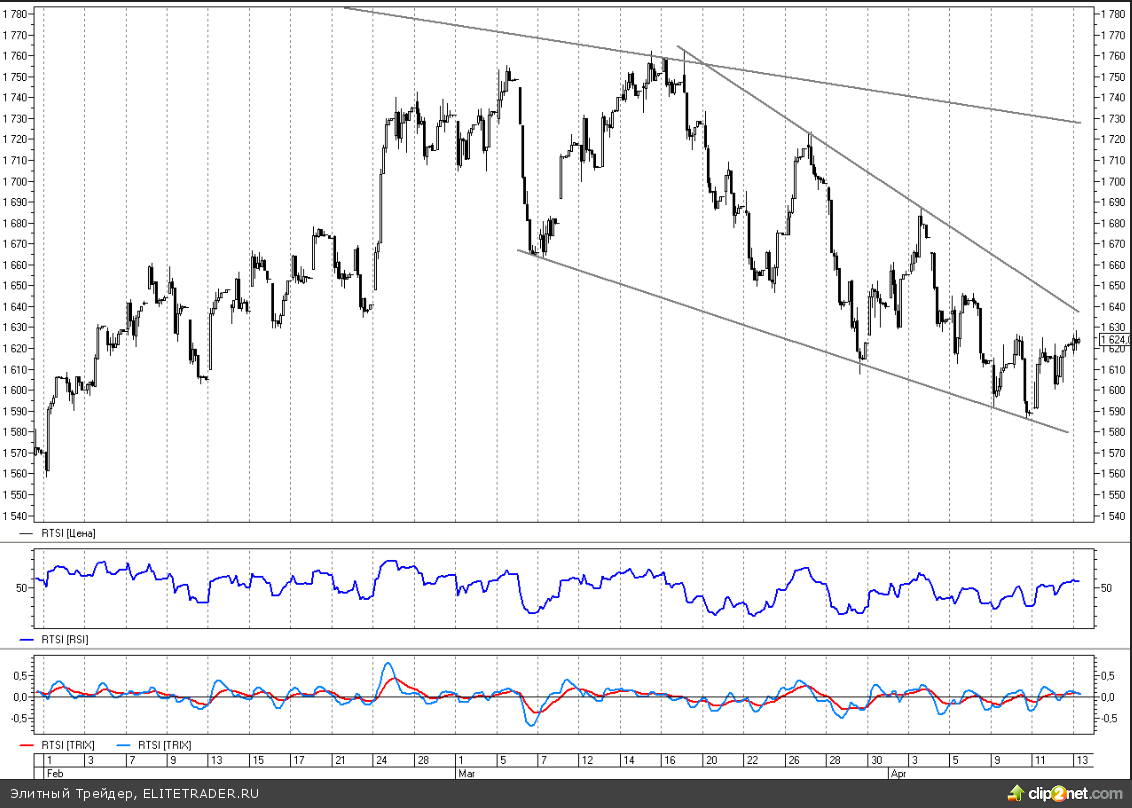
Task: Select the Apr month label
Action: click(x=898, y=773)
